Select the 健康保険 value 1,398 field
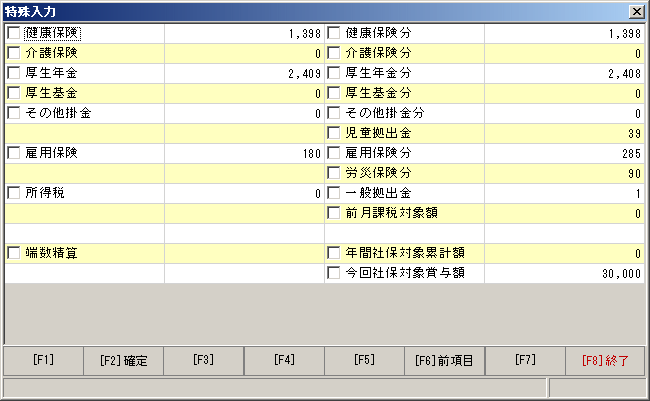This screenshot has width=650, height=401. (245, 33)
